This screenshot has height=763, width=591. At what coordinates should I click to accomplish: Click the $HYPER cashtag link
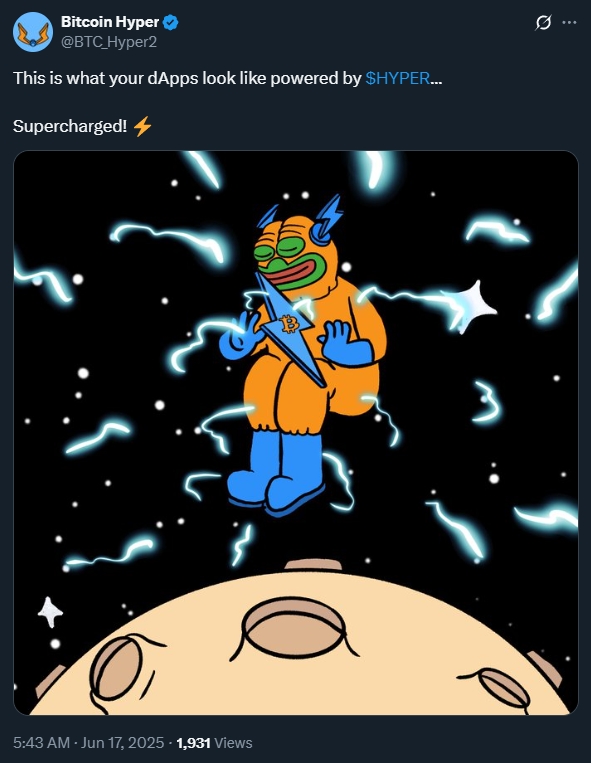click(397, 78)
